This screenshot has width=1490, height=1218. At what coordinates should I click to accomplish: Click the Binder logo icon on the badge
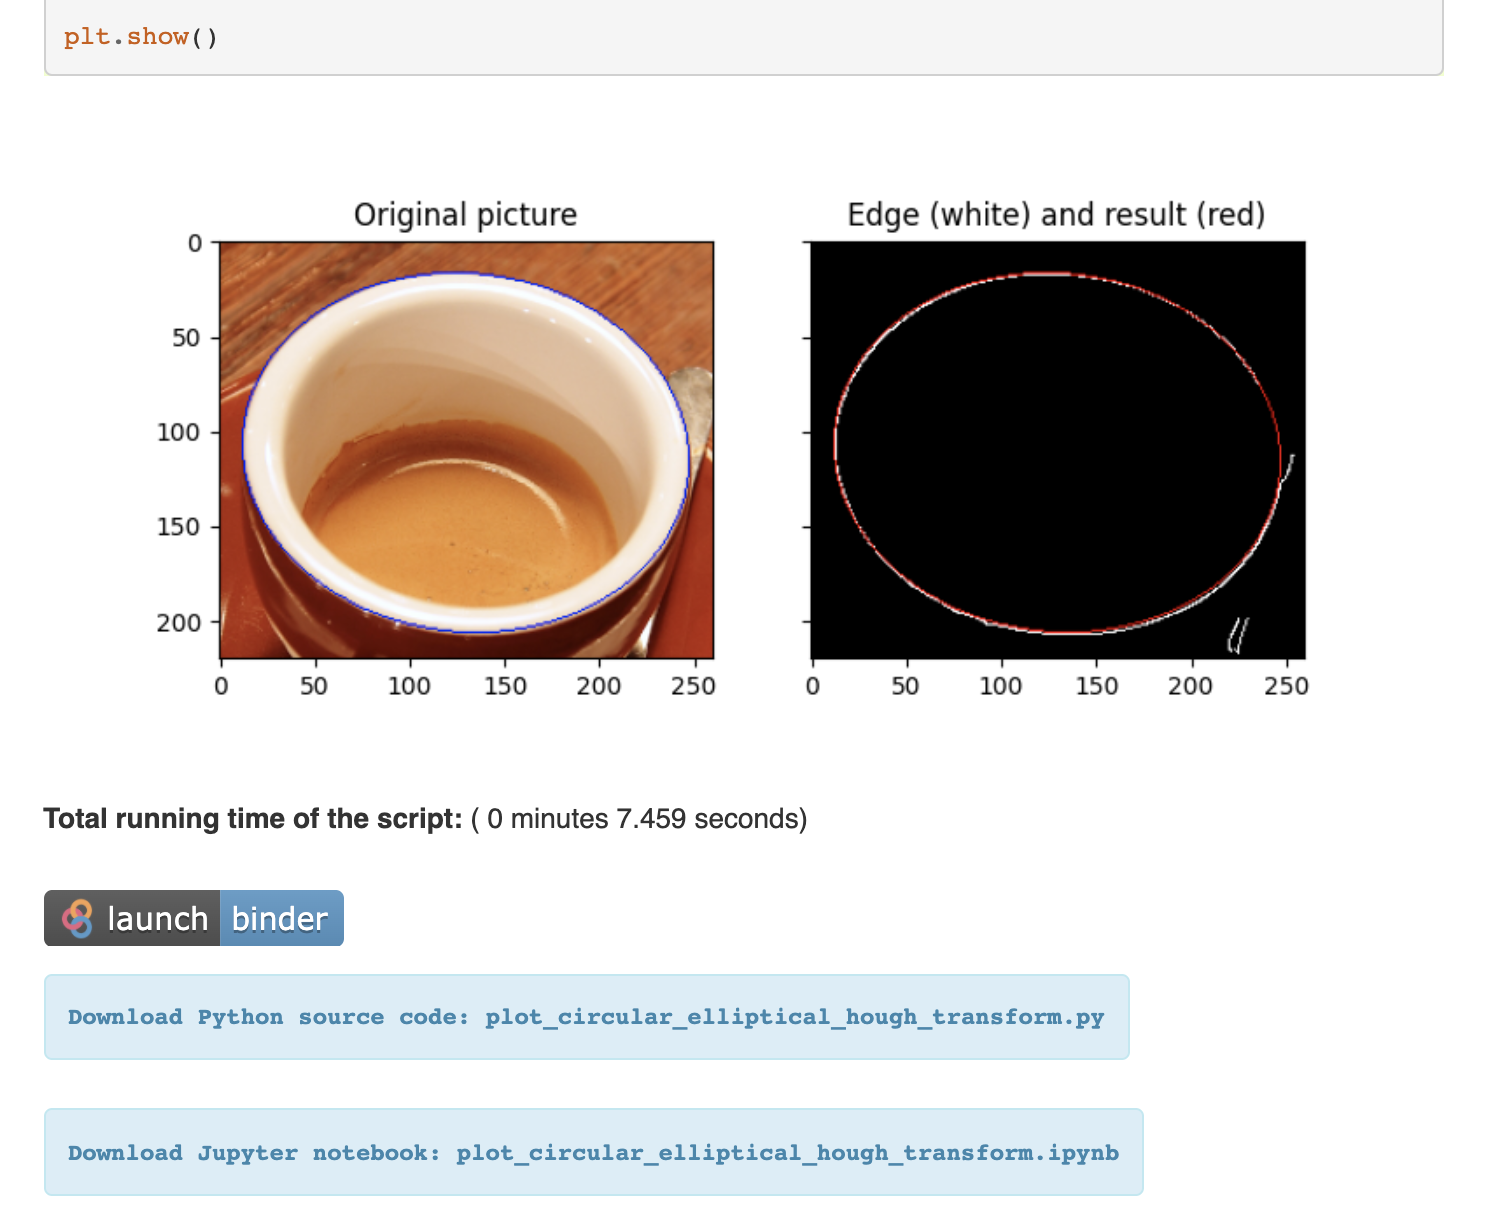(78, 918)
